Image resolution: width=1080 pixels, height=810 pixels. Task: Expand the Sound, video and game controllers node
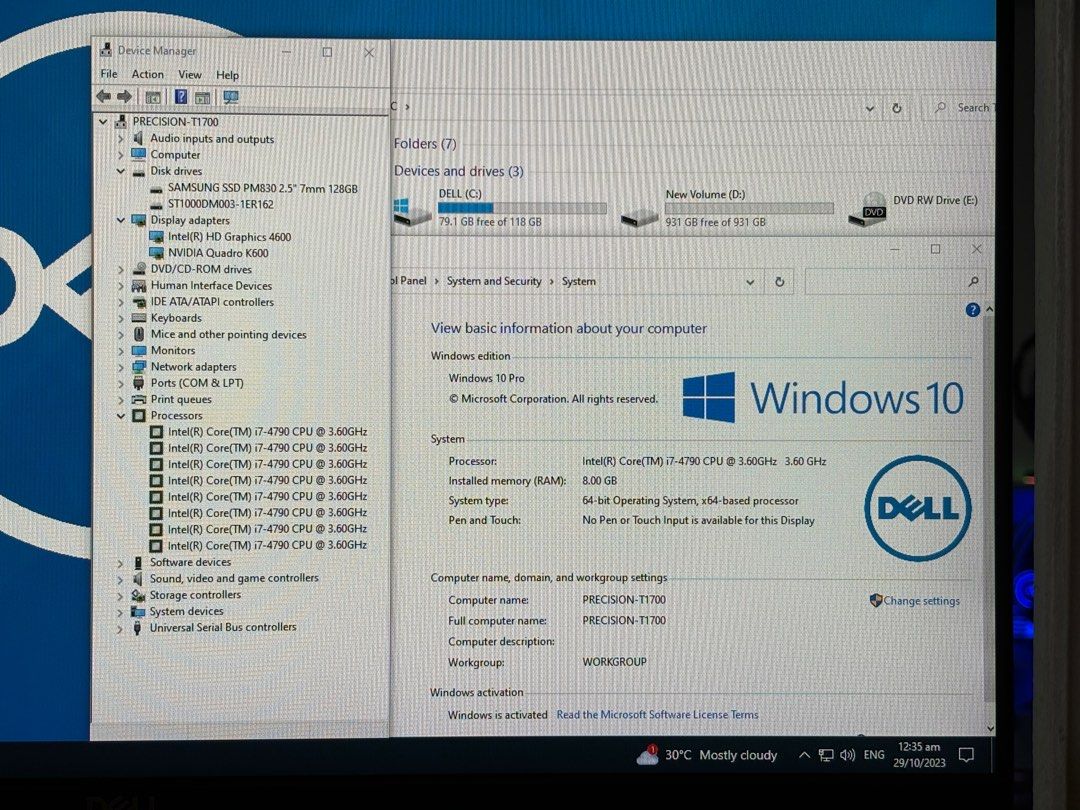pyautogui.click(x=122, y=578)
